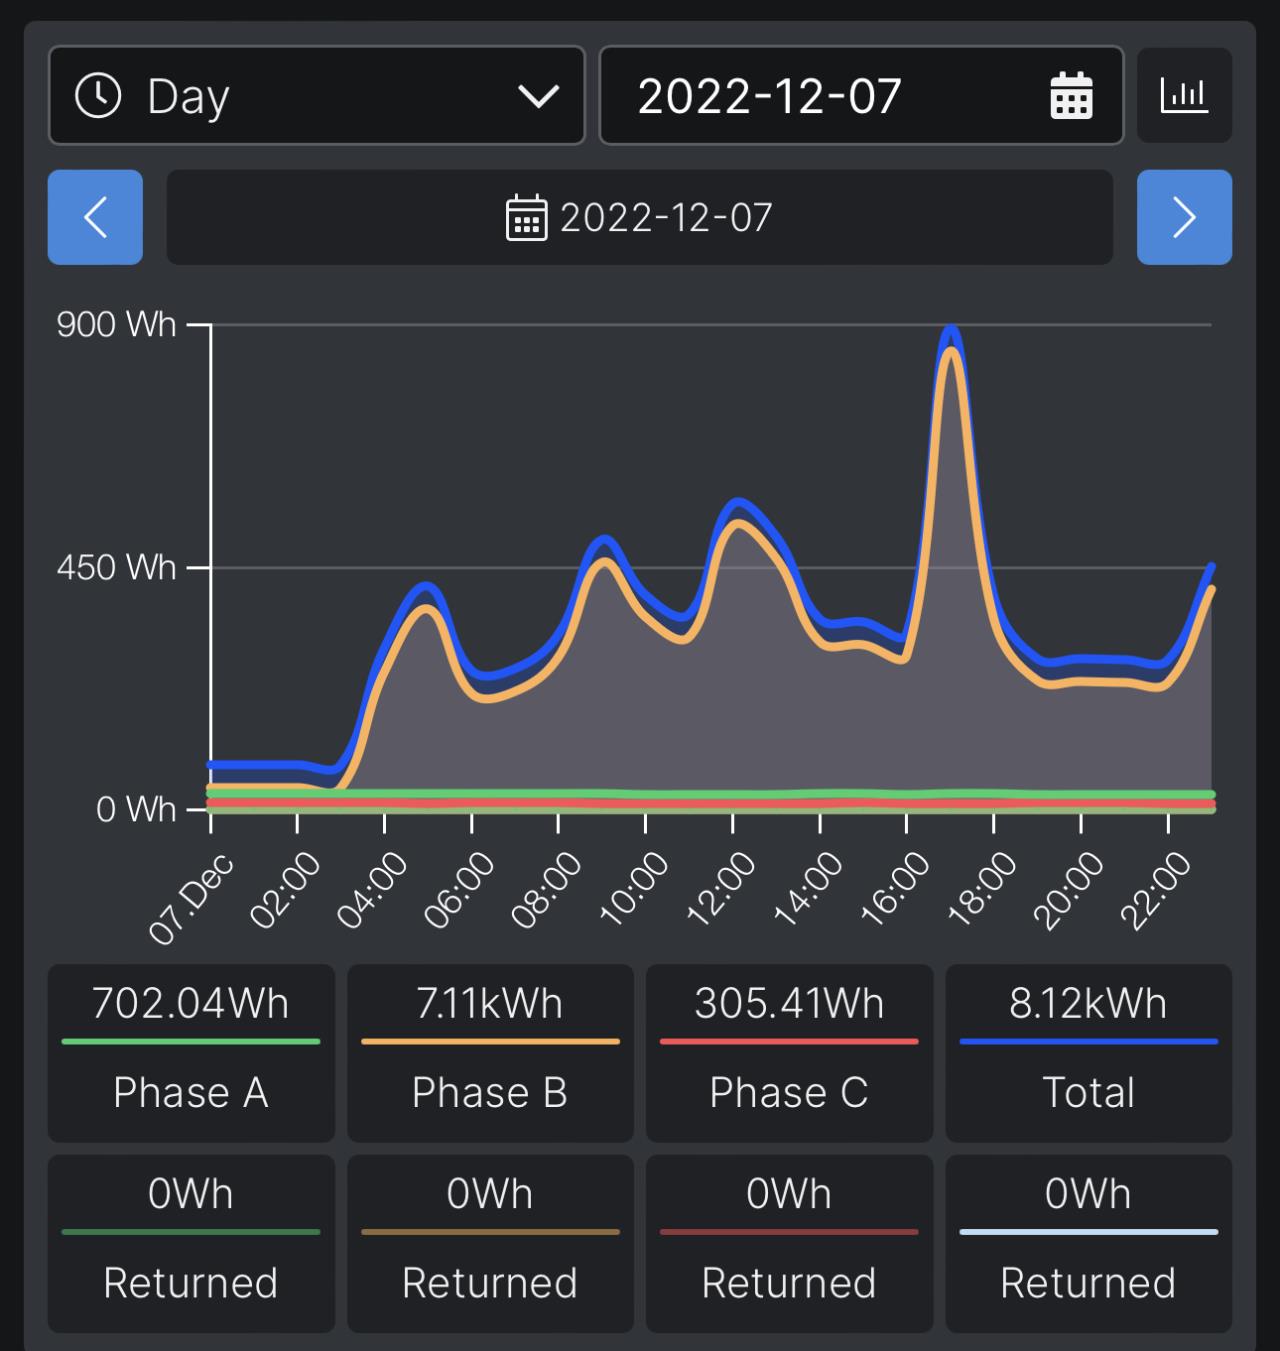Click small calendar icon in date bar
Screen dimensions: 1280x1351
(526, 218)
